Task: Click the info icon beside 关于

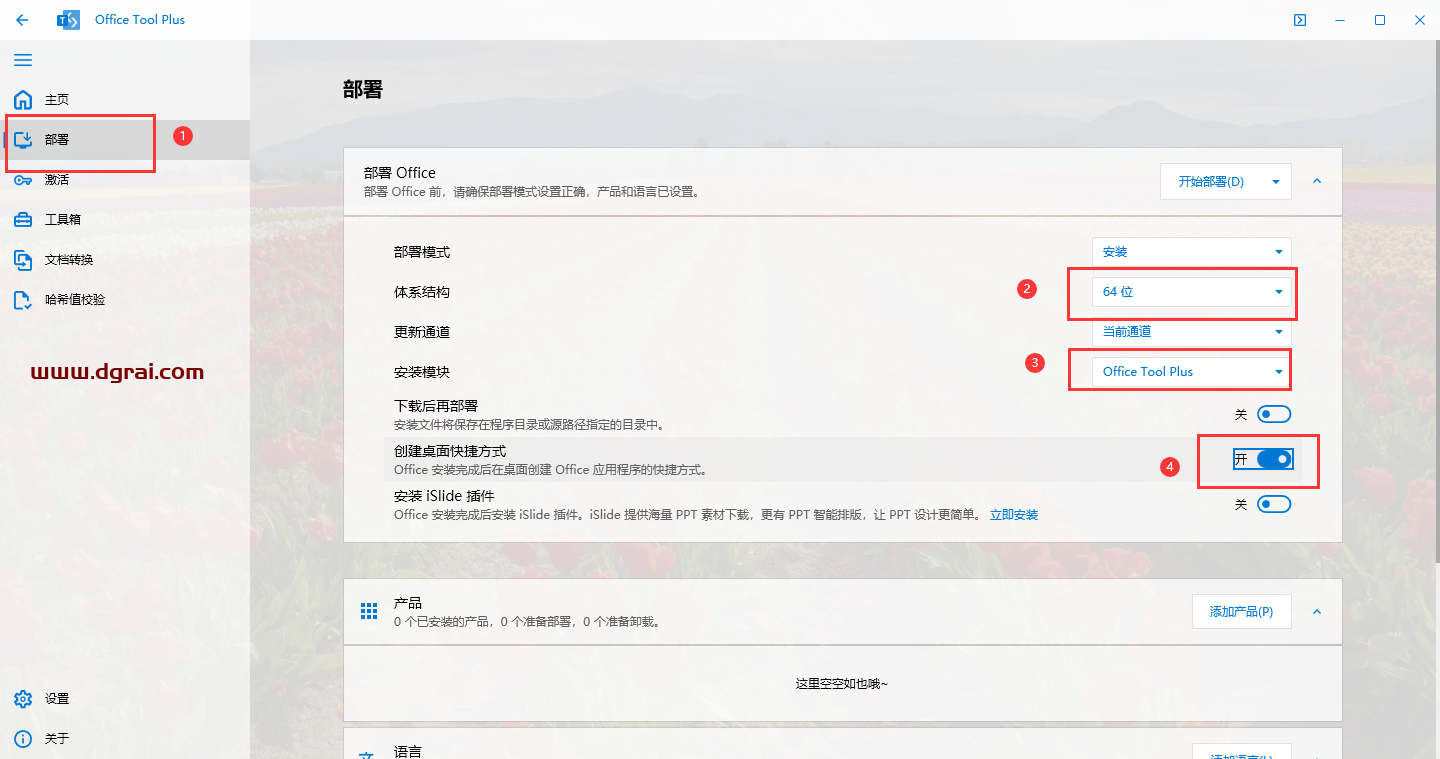Action: click(23, 739)
